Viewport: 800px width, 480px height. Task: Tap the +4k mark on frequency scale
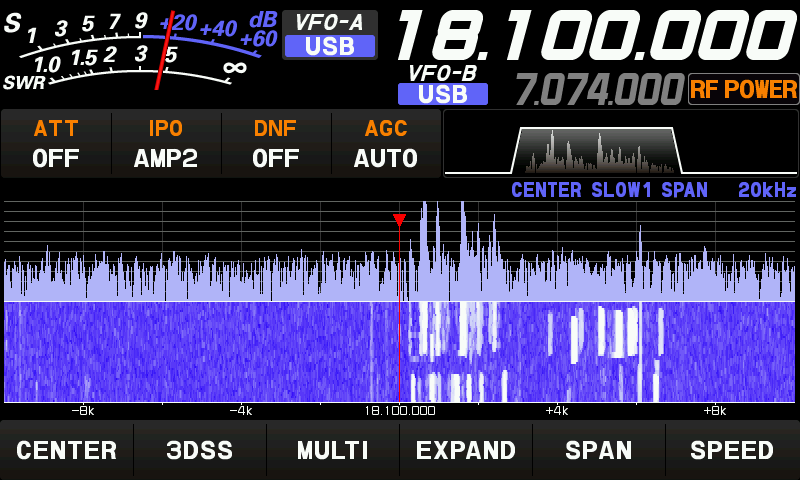[557, 410]
